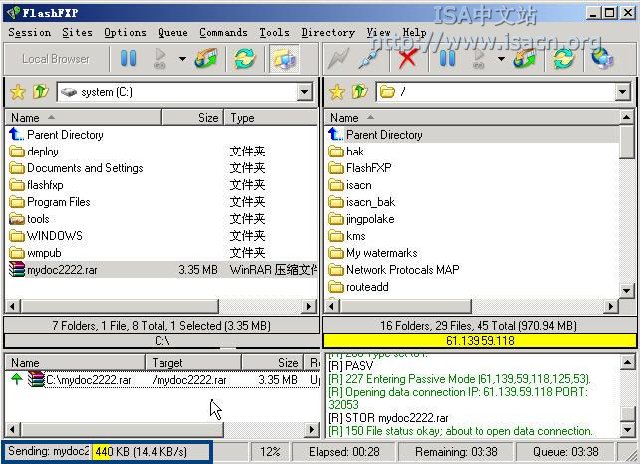Image resolution: width=640 pixels, height=464 pixels.
Task: Select the remote isacn folder
Action: [350, 185]
